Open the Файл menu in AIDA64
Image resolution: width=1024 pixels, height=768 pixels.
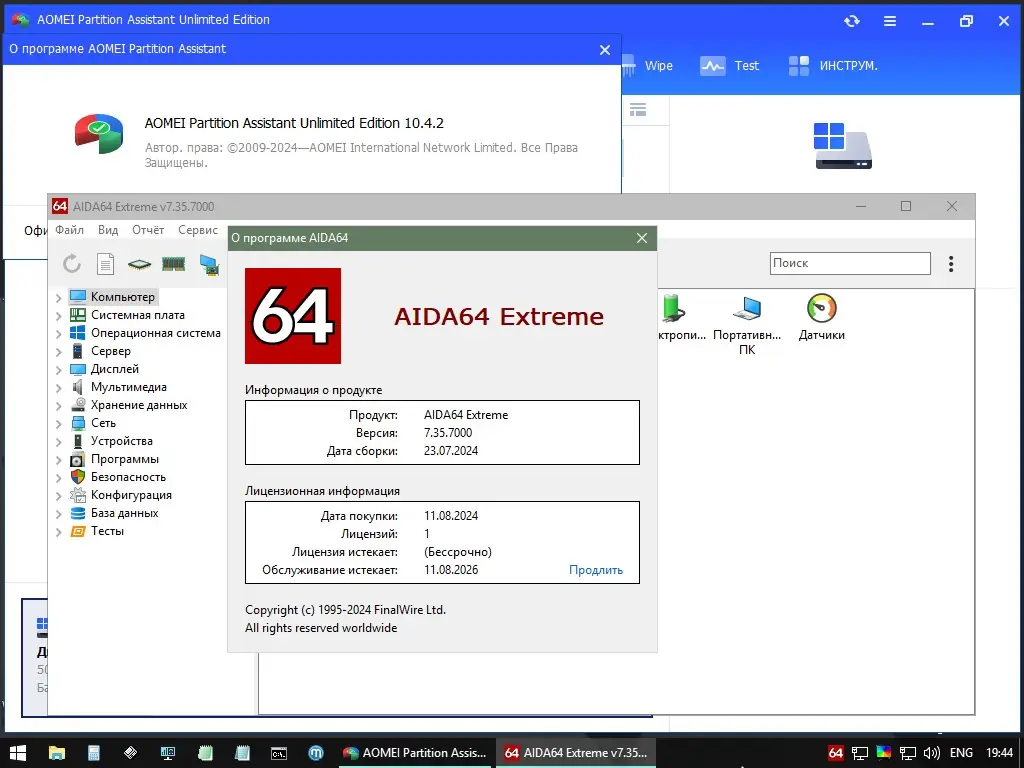click(69, 229)
